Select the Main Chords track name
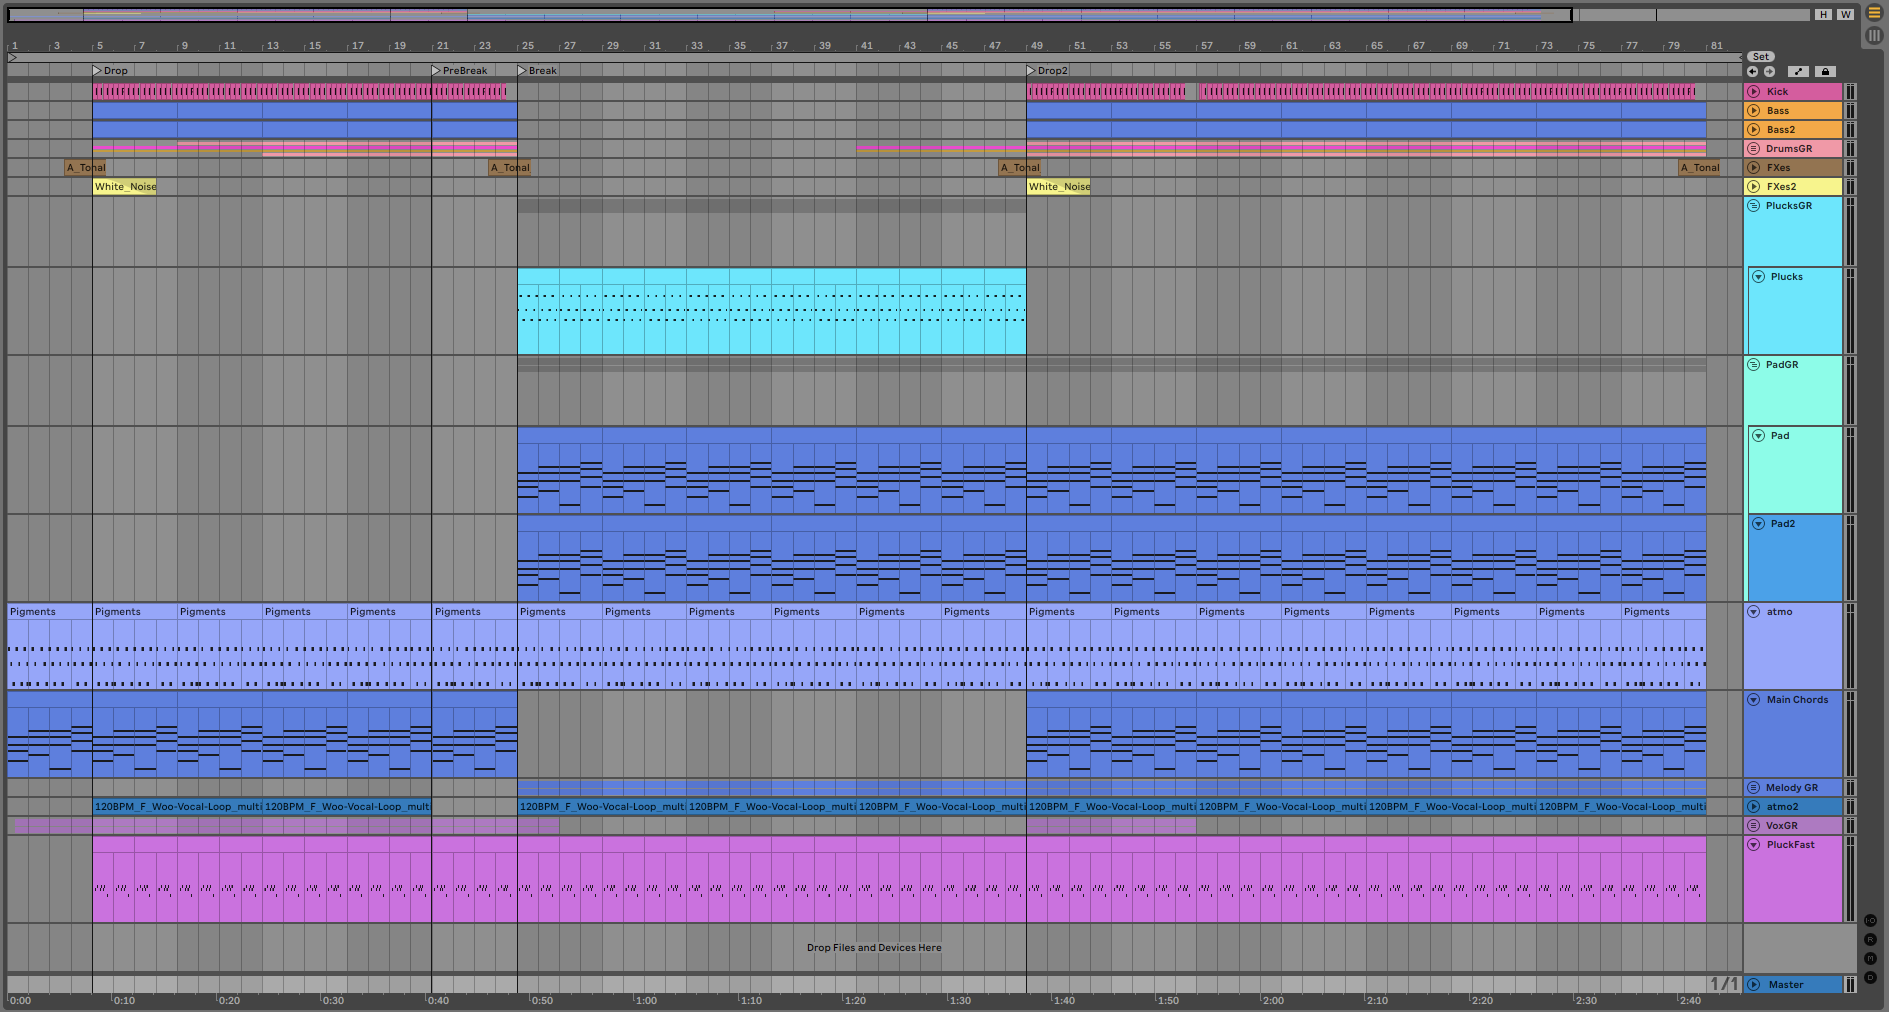Viewport: 1889px width, 1012px height. pos(1797,700)
